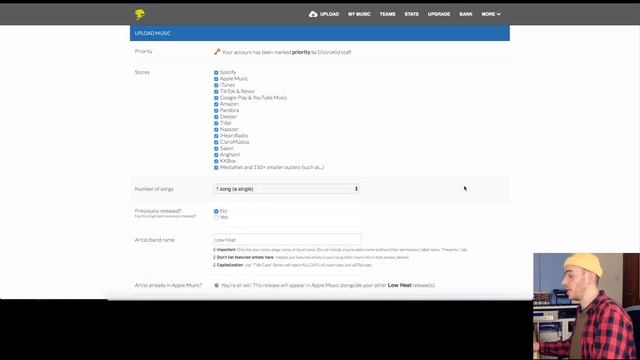Click the 'Number of songs' label
Image resolution: width=640 pixels, height=360 pixels.
pyautogui.click(x=154, y=189)
